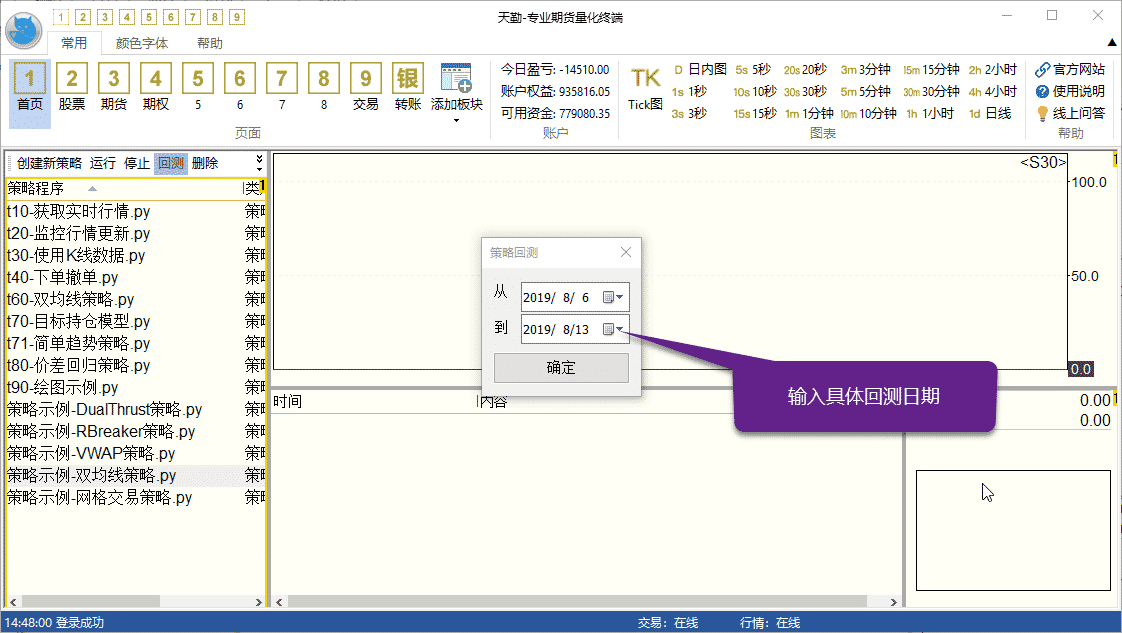Open the TK Tick图 chart

click(645, 87)
